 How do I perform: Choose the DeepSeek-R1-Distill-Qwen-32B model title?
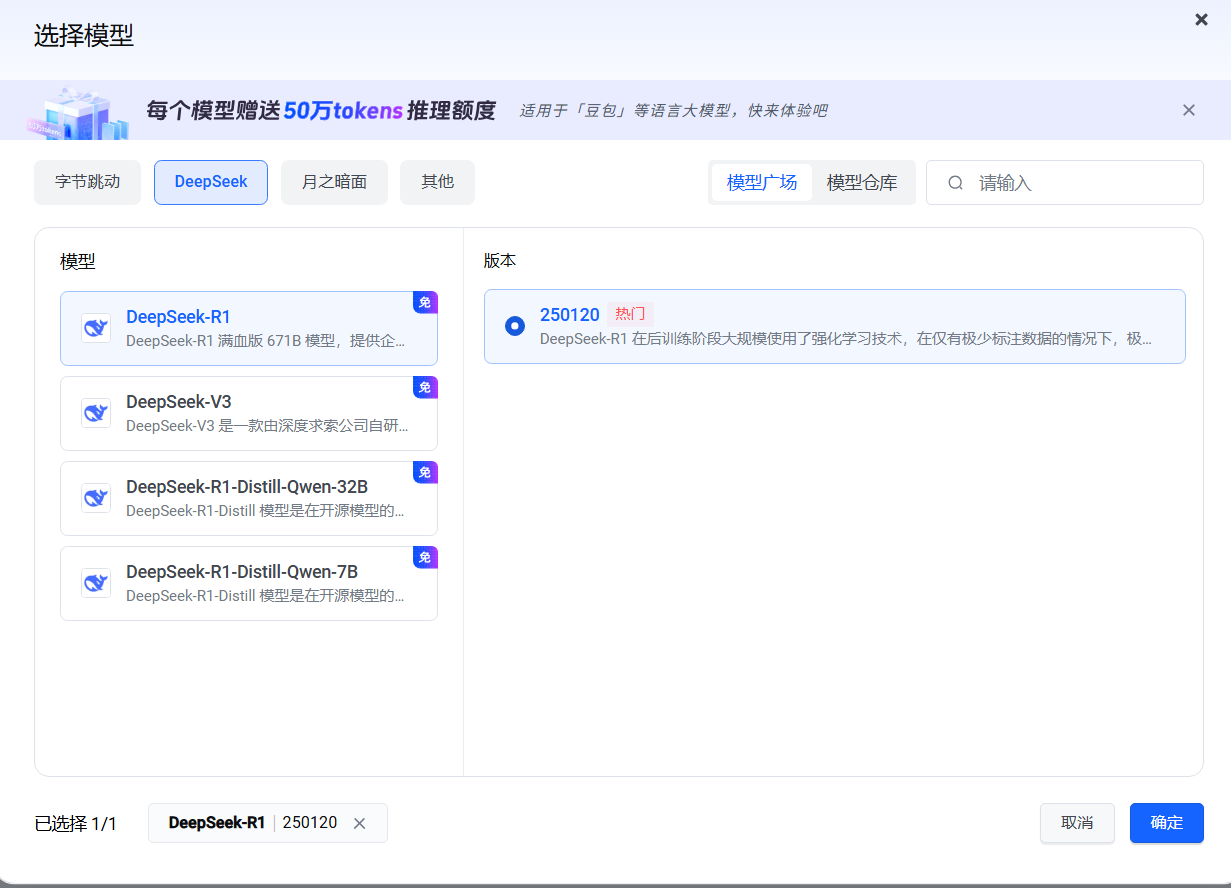247,487
